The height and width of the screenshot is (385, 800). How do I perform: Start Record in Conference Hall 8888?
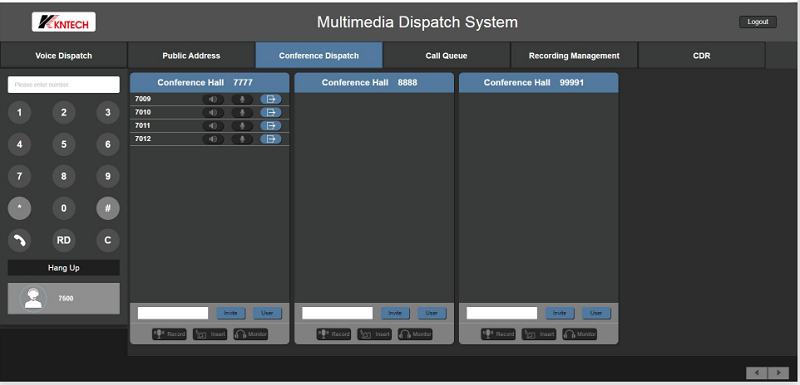click(334, 334)
